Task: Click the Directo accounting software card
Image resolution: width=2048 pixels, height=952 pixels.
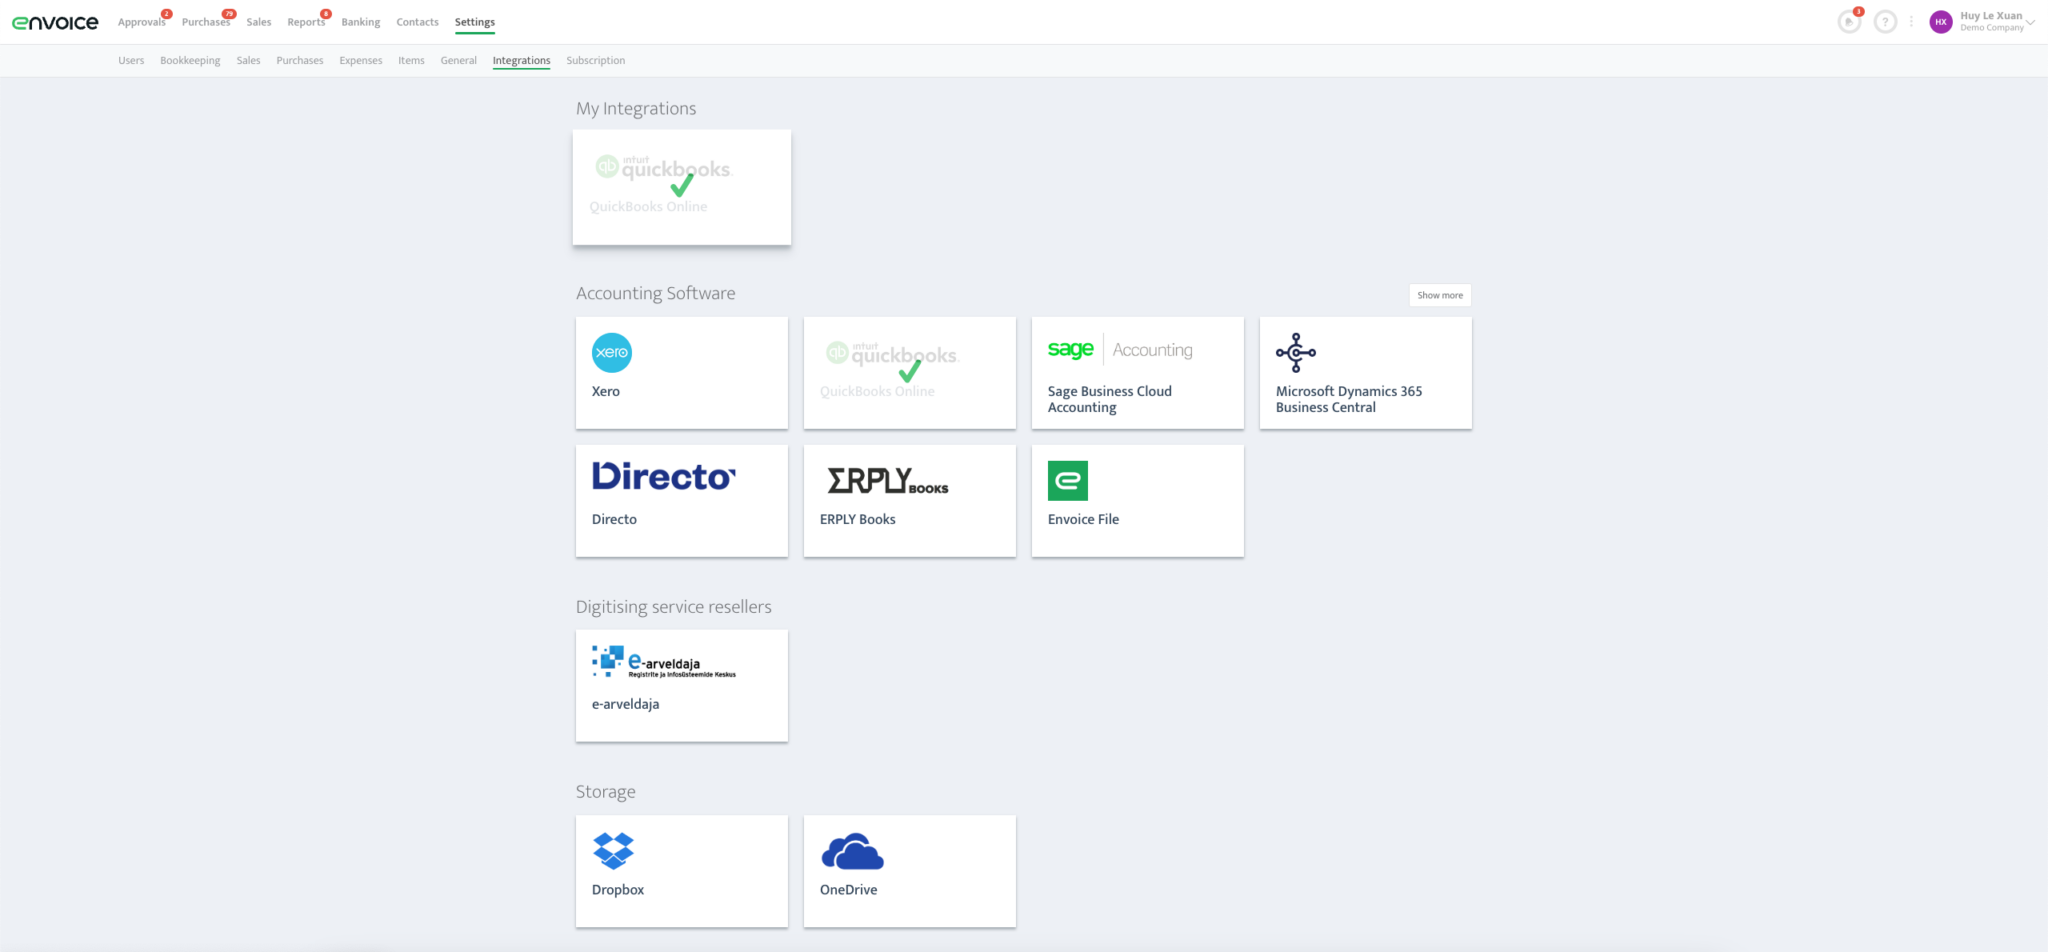Action: tap(681, 500)
